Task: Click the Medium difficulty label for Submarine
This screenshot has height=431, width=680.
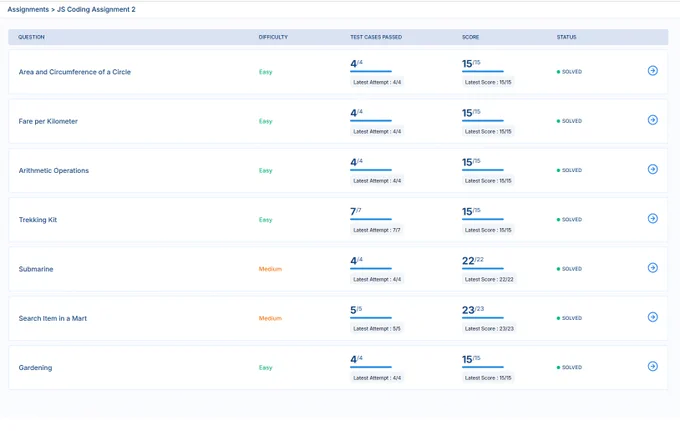Action: [270, 269]
